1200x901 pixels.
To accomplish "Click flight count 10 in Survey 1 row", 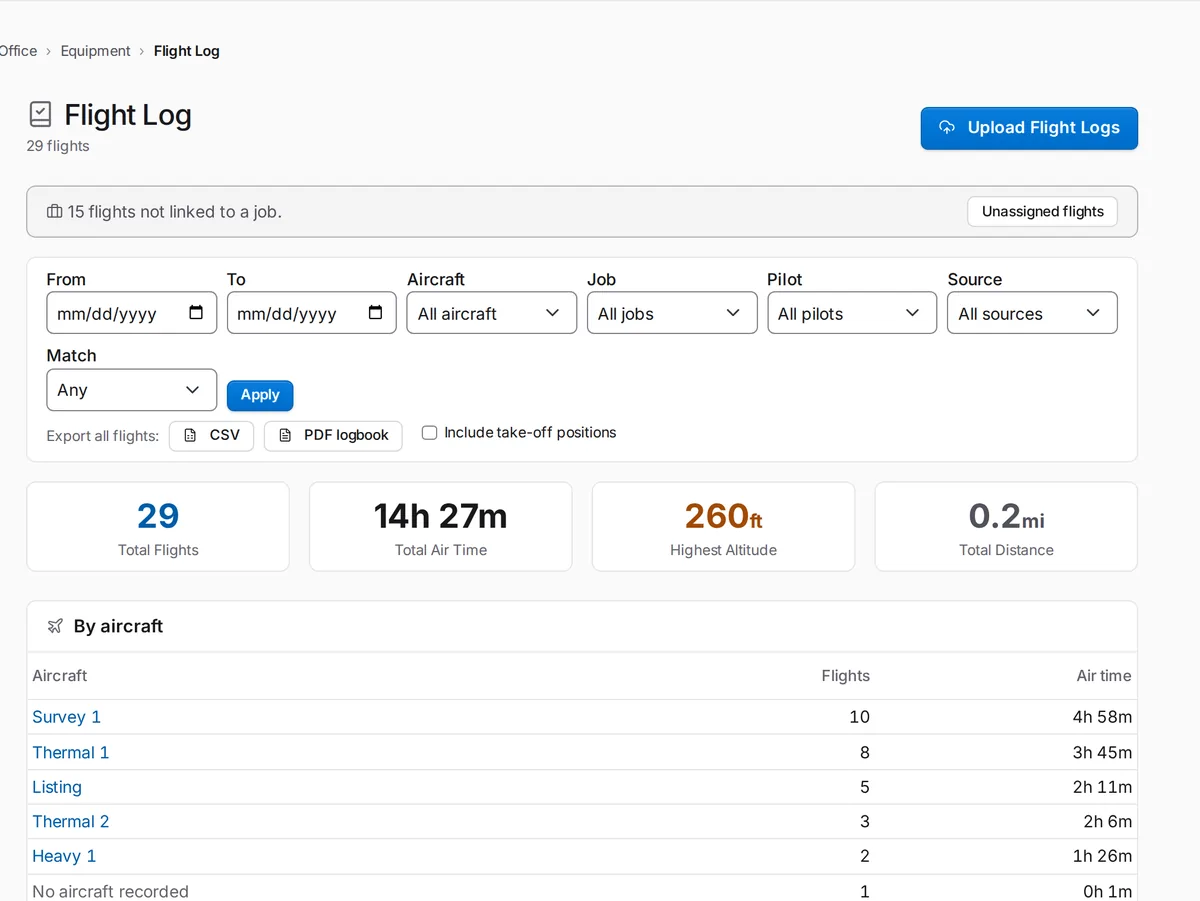I will (x=859, y=717).
